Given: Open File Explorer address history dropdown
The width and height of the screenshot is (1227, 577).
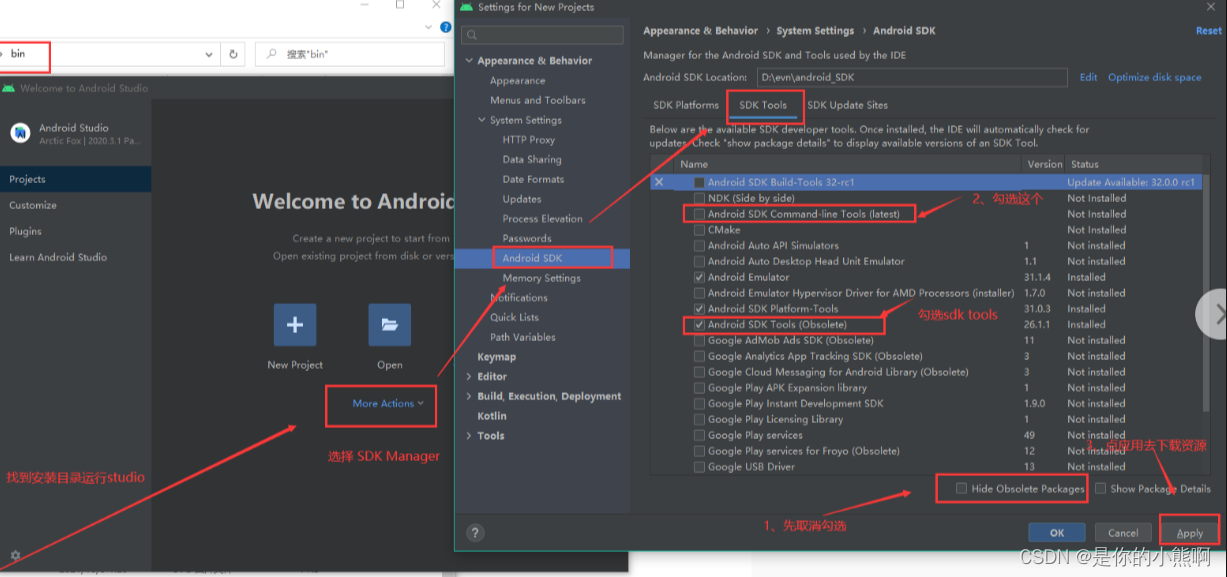Looking at the screenshot, I should coord(211,54).
